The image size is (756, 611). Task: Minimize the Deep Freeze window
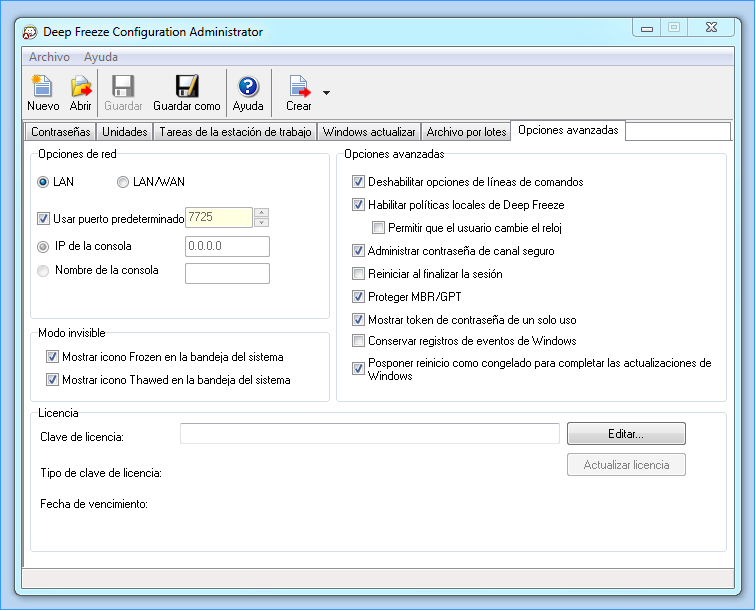pos(647,28)
